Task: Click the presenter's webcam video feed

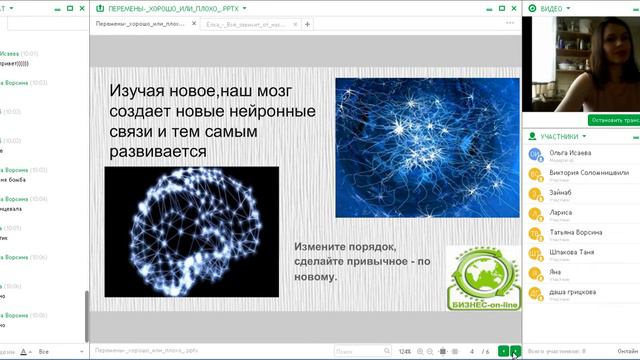Action: [581, 64]
